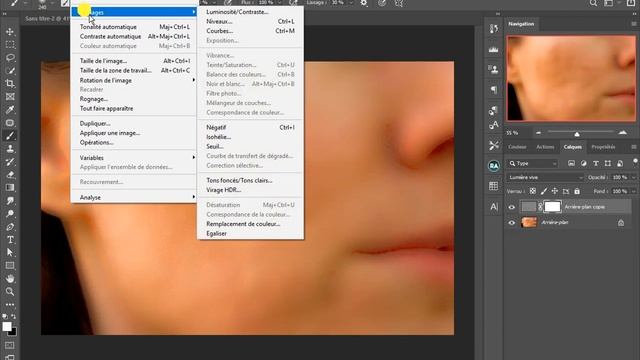Toggle type layer filter
Image resolution: width=640 pixels, height=360 pixels.
(596, 163)
